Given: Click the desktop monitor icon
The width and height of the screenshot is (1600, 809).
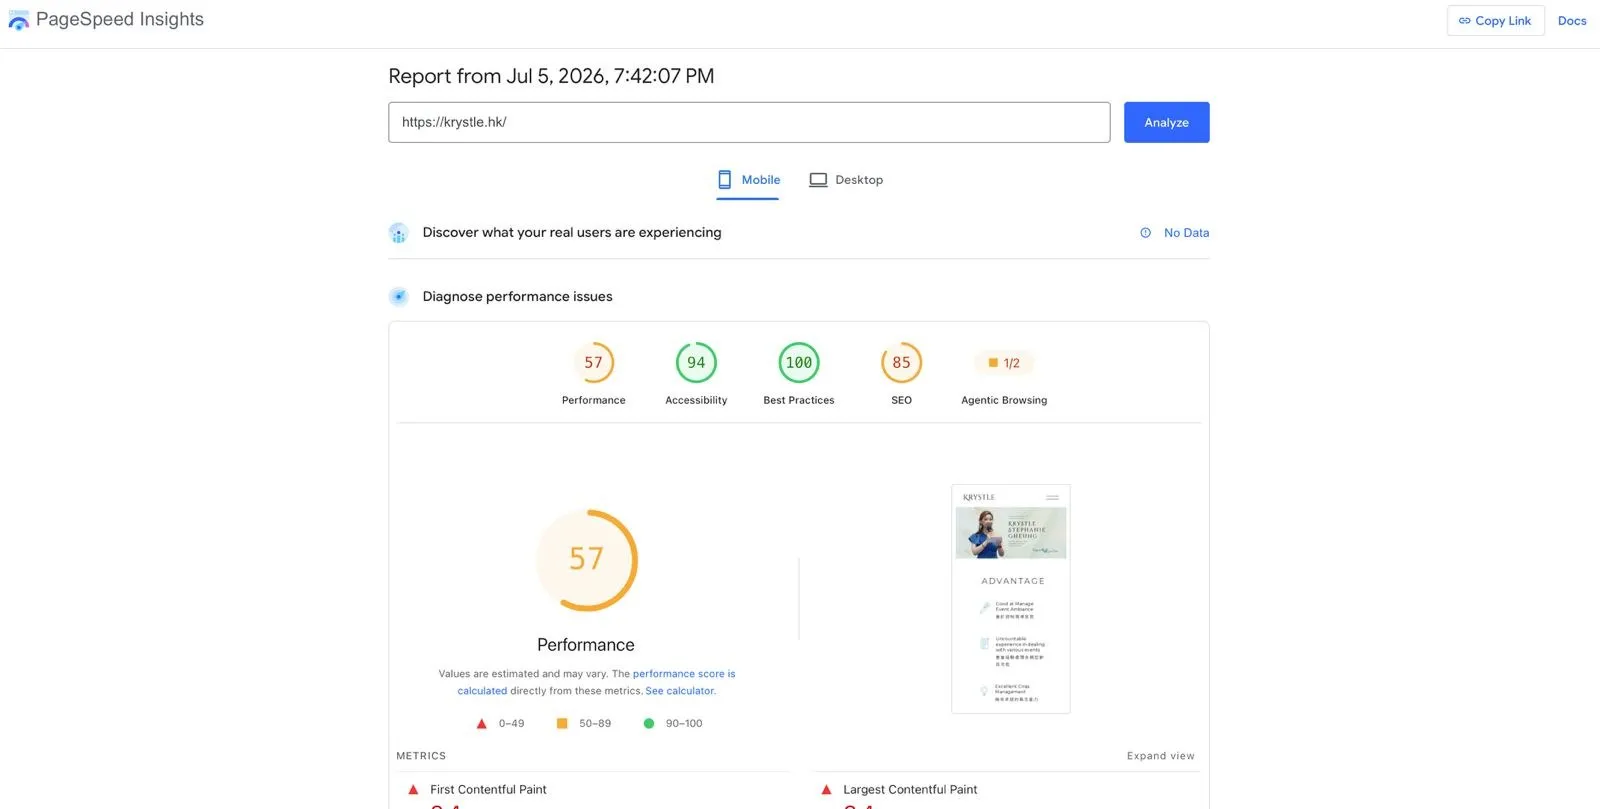Looking at the screenshot, I should [818, 180].
